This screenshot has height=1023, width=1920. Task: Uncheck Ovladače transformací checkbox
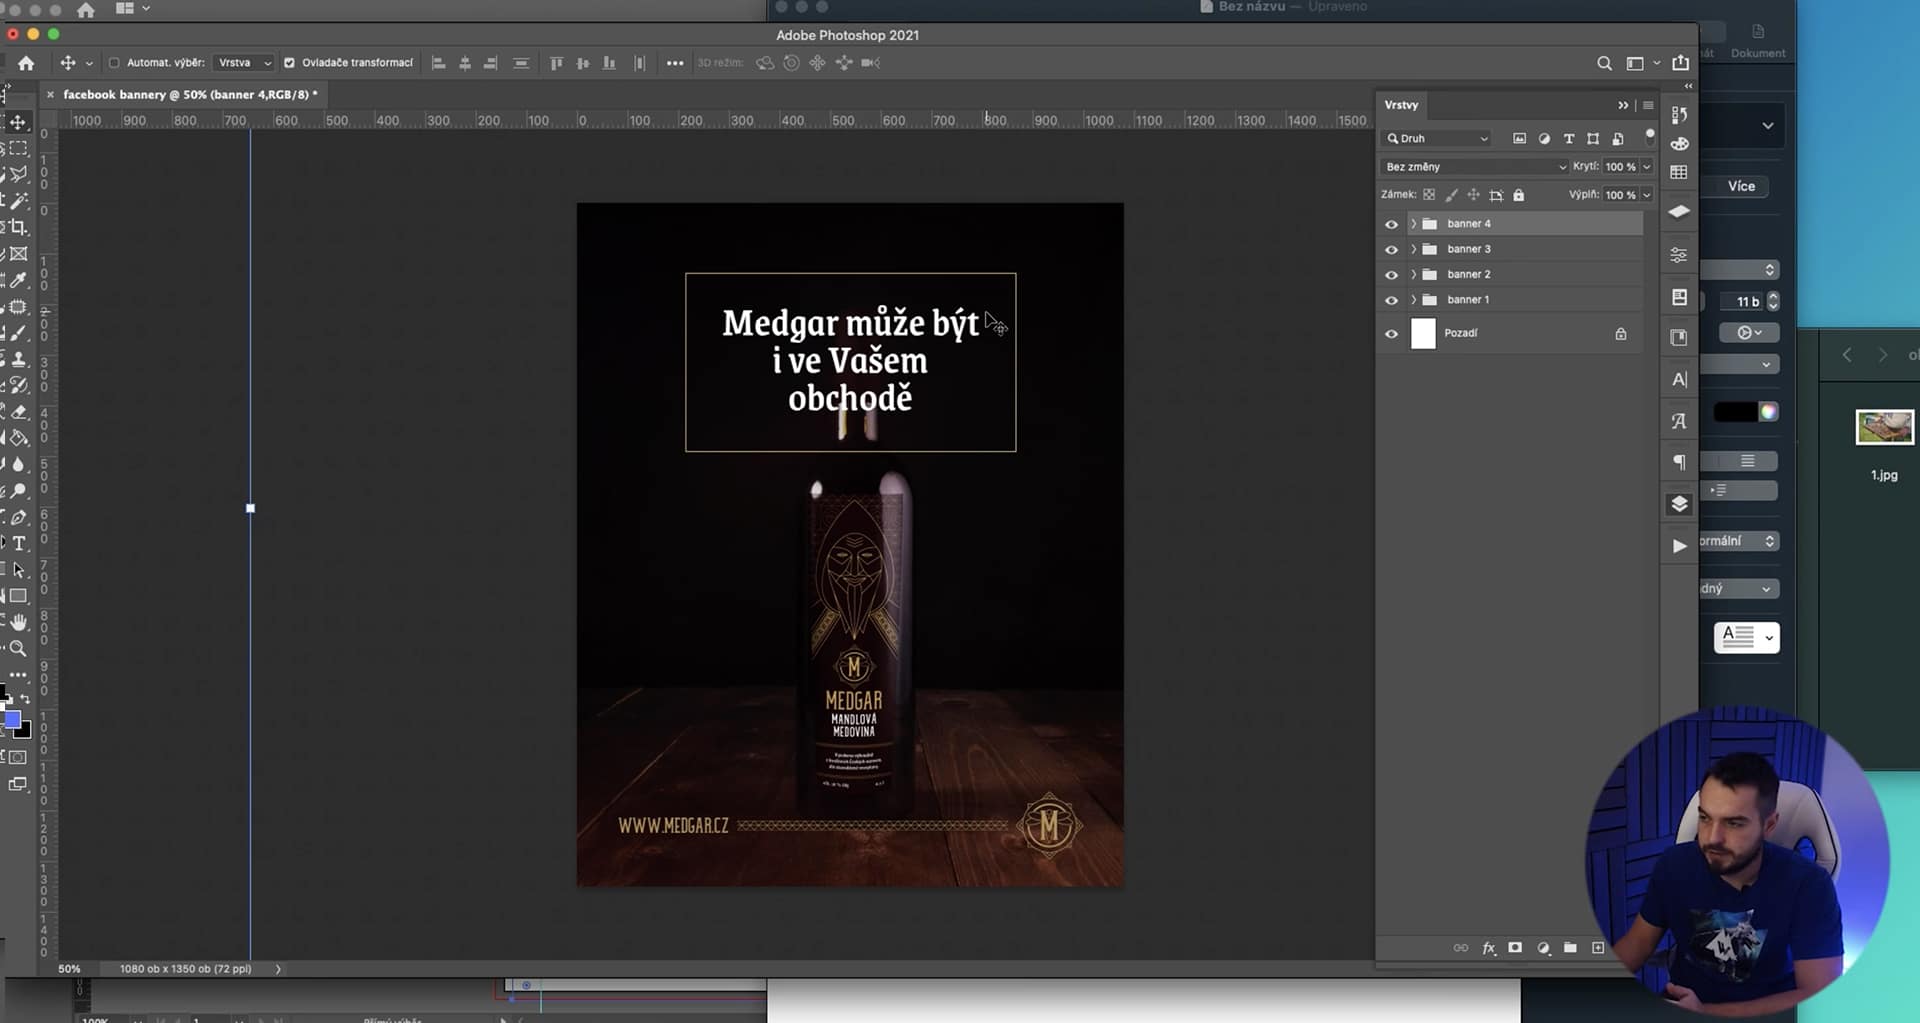click(x=289, y=63)
